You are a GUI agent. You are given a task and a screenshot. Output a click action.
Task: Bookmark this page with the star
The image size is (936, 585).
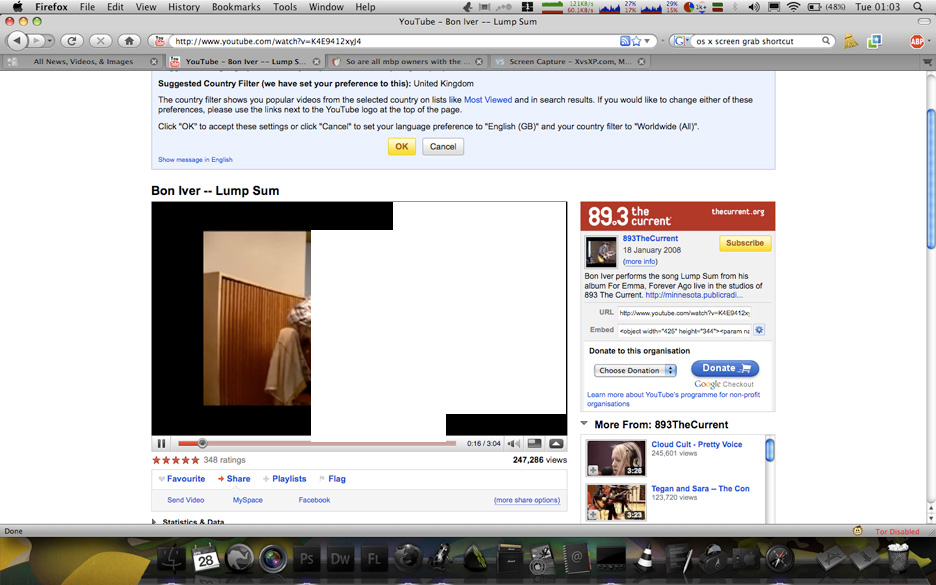(636, 41)
